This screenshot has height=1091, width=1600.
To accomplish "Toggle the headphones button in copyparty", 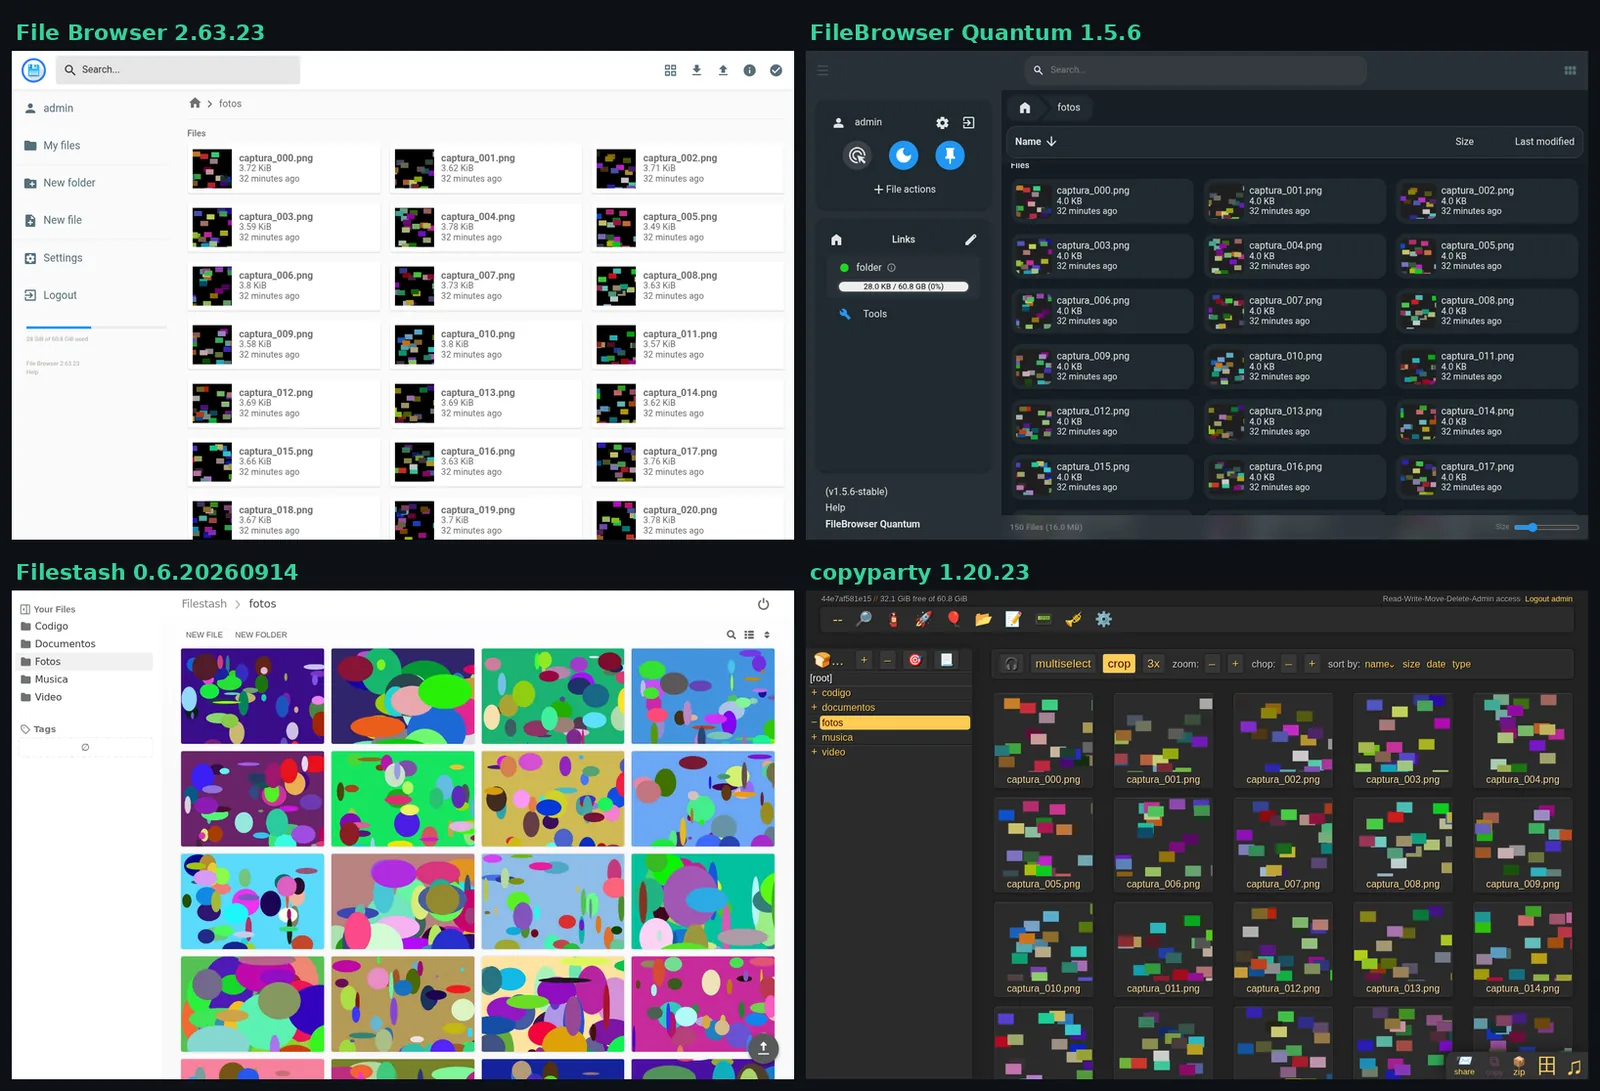I will pyautogui.click(x=1011, y=664).
